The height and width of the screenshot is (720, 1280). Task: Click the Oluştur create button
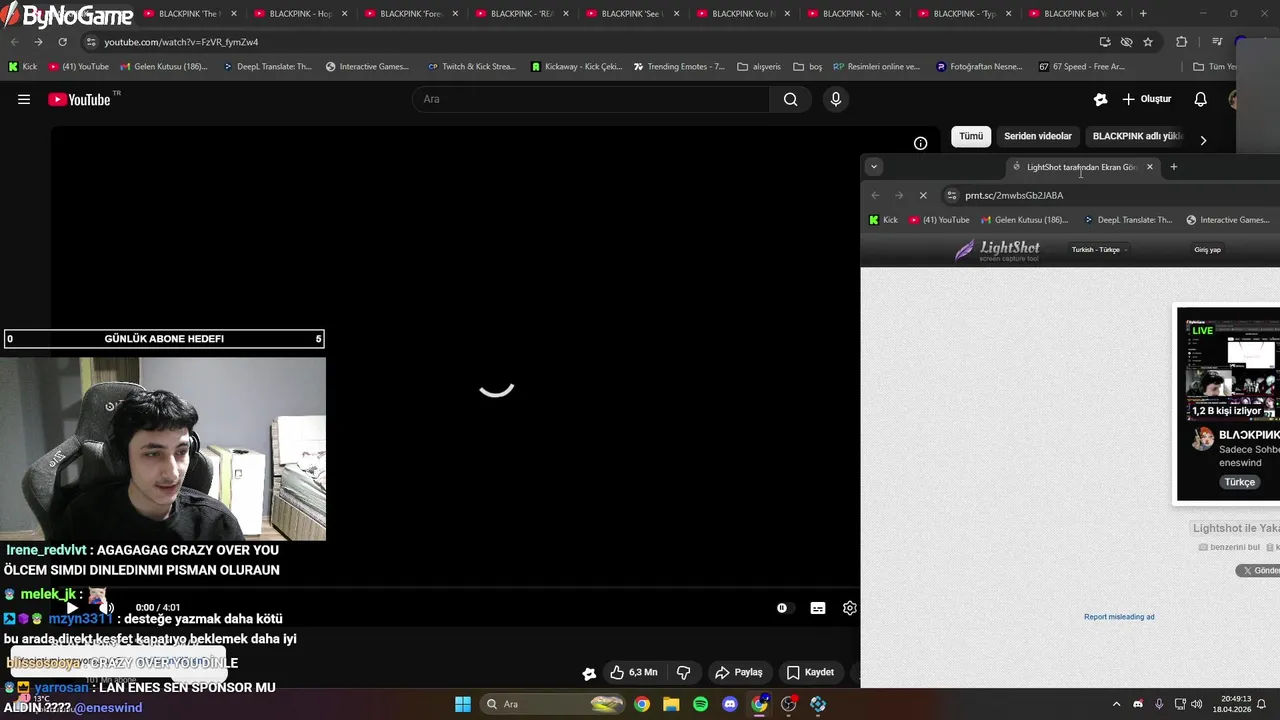click(1147, 99)
